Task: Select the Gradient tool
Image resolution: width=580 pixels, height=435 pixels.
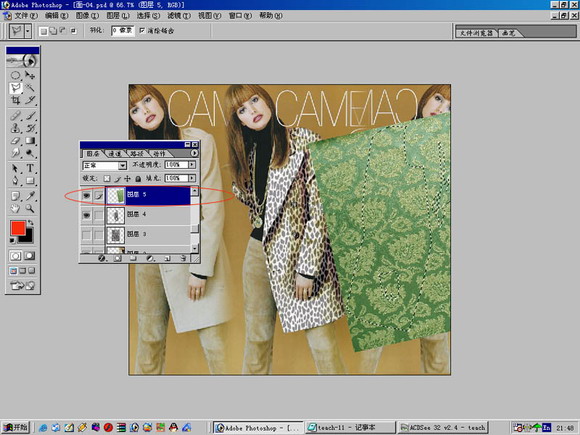Action: point(30,141)
